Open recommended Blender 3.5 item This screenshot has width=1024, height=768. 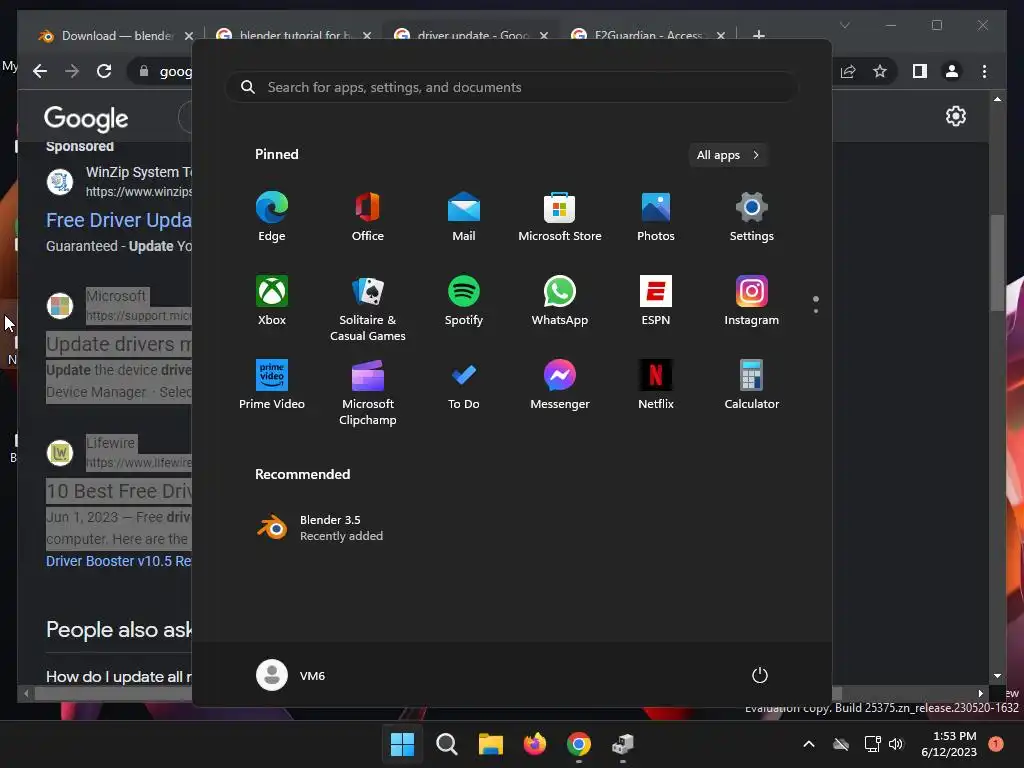coord(320,528)
